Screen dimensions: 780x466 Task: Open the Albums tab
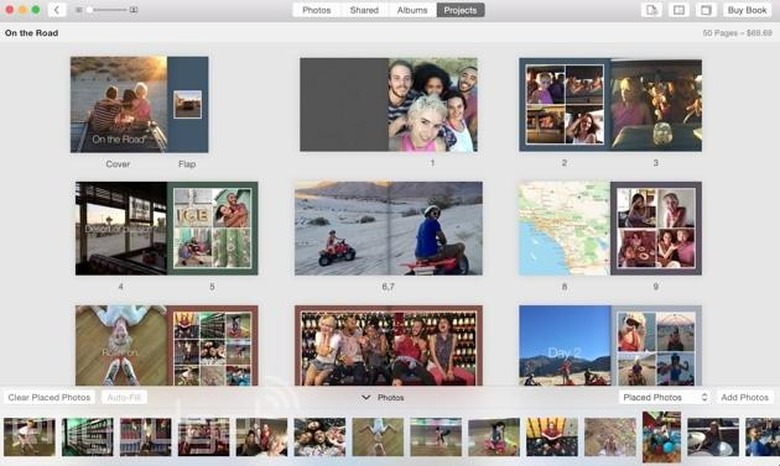point(411,10)
